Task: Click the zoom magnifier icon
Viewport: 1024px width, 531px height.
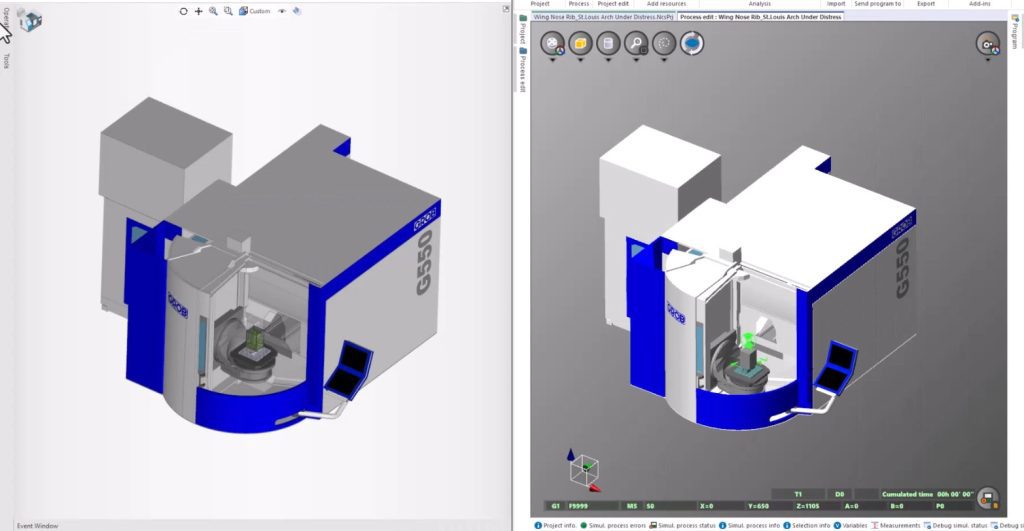Action: [x=213, y=11]
